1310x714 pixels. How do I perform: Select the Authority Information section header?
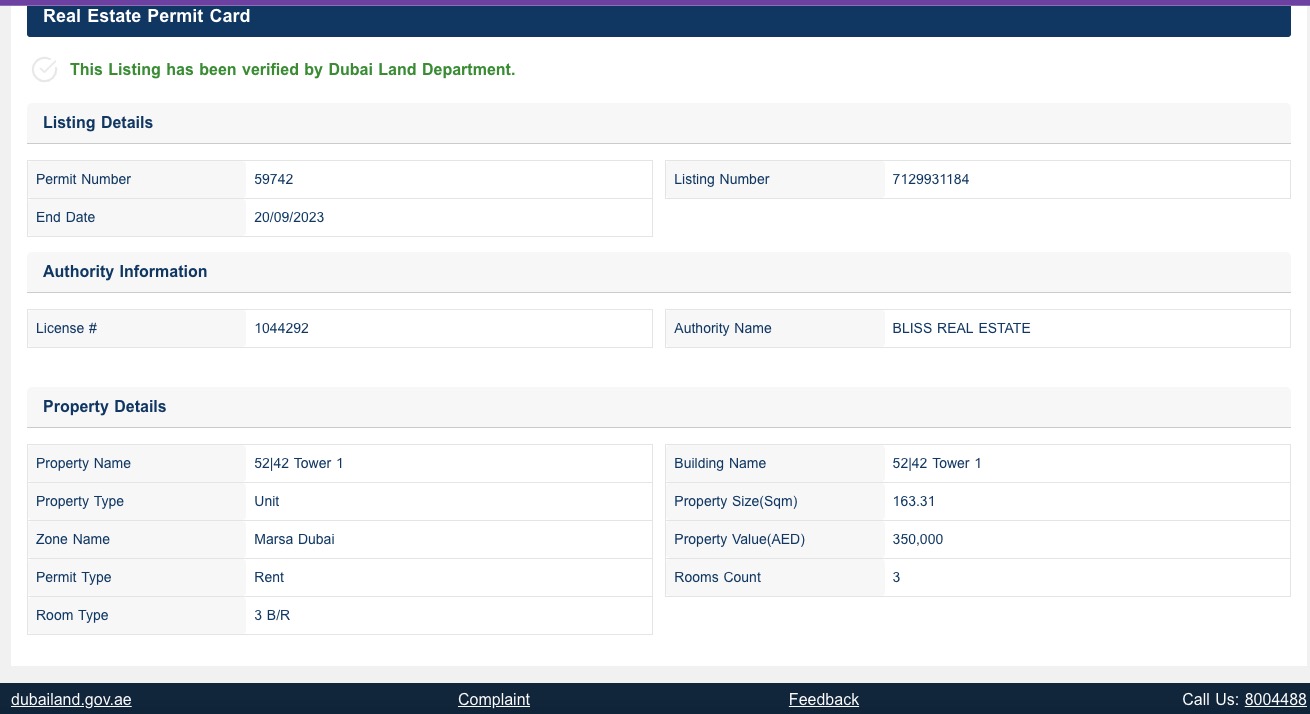tap(125, 271)
